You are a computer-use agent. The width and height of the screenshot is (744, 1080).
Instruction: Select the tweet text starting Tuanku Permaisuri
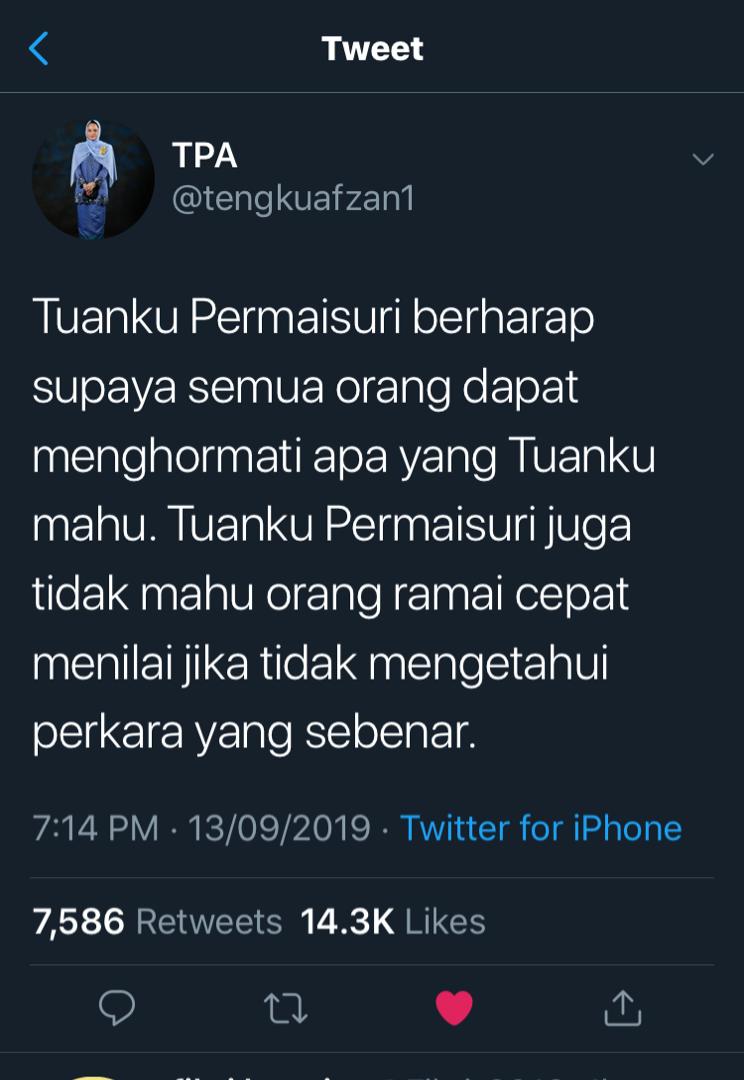point(344,523)
